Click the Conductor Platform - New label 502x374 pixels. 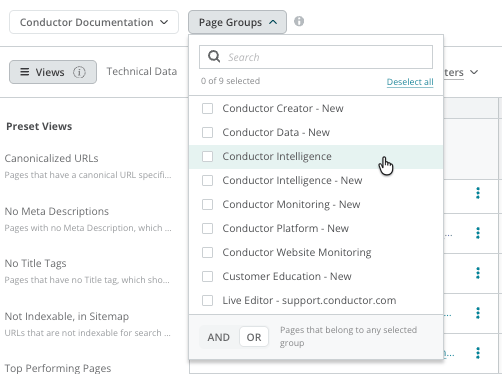(286, 228)
